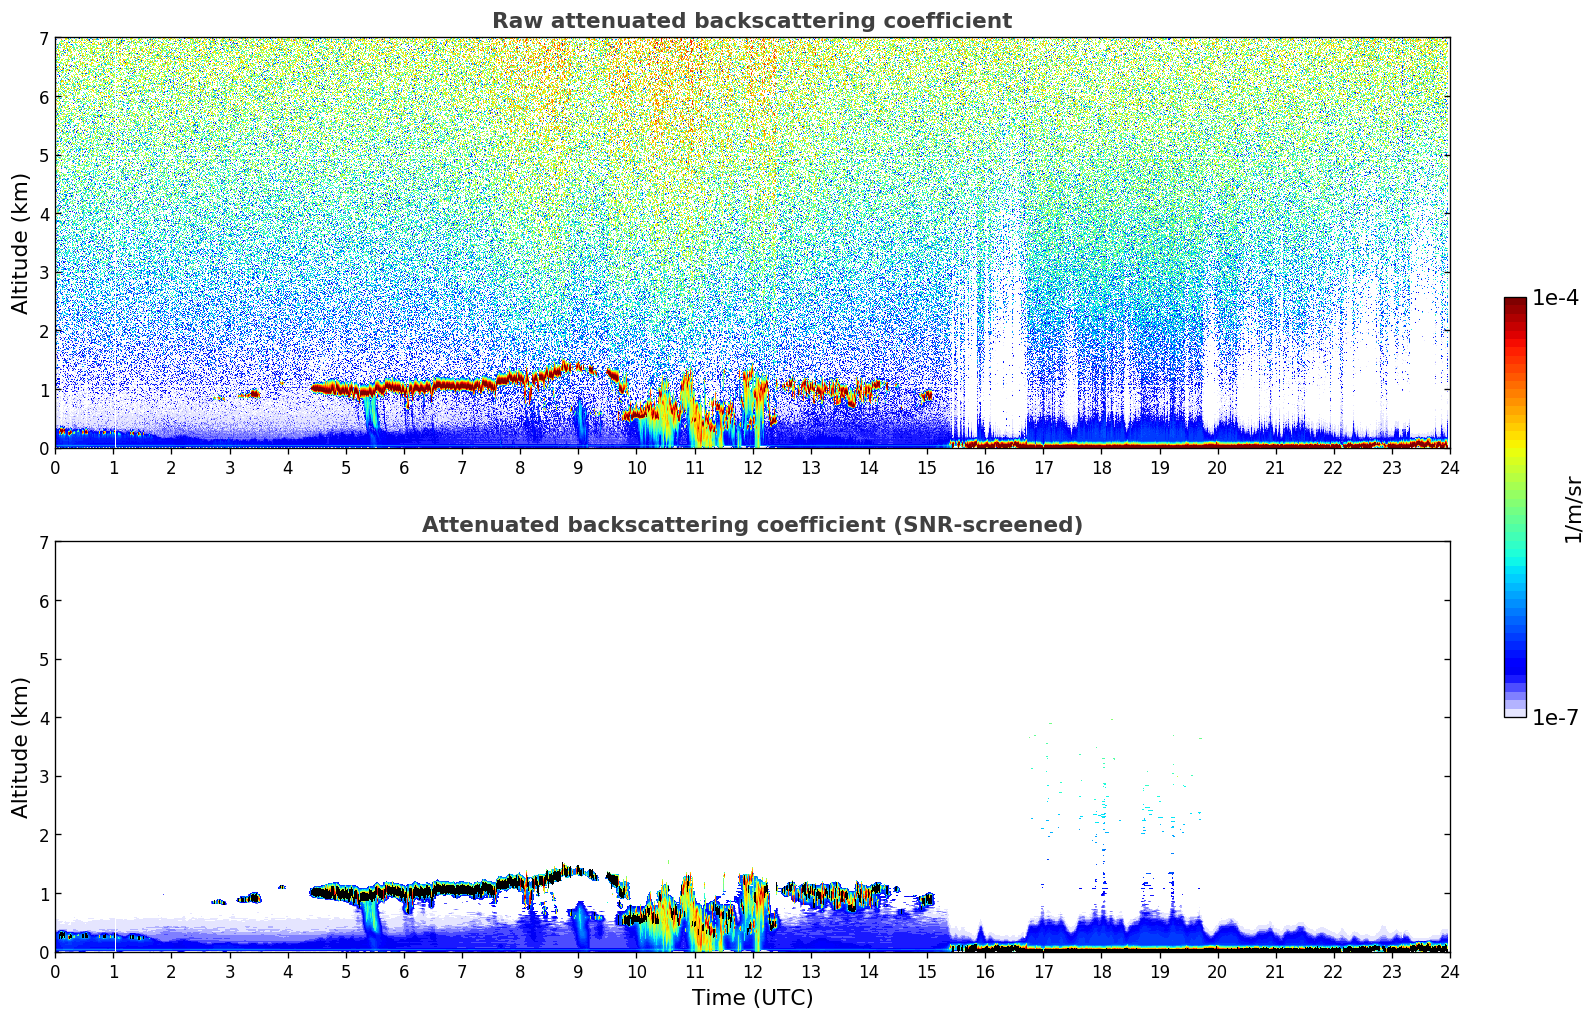Click time tick '21' under the raw plot
Viewport: 1595px width, 1020px height.
pos(1276,468)
